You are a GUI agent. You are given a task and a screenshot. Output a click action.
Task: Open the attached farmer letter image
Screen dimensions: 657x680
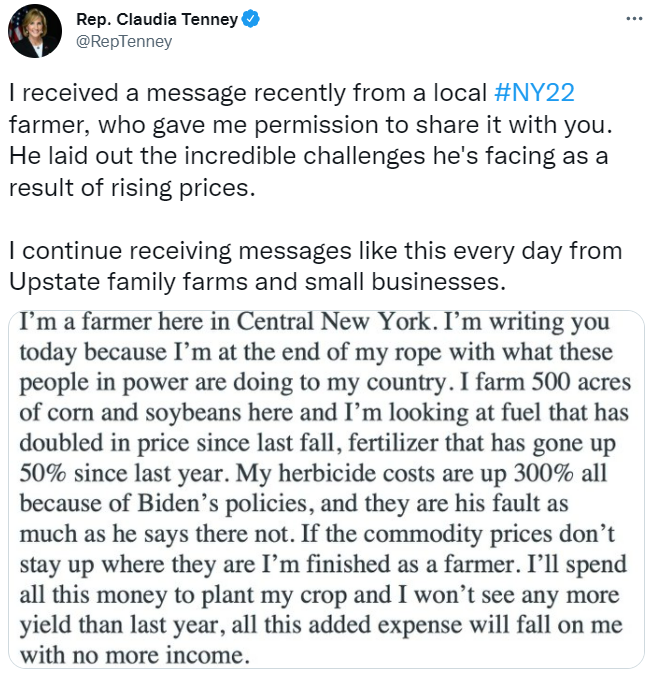[326, 489]
